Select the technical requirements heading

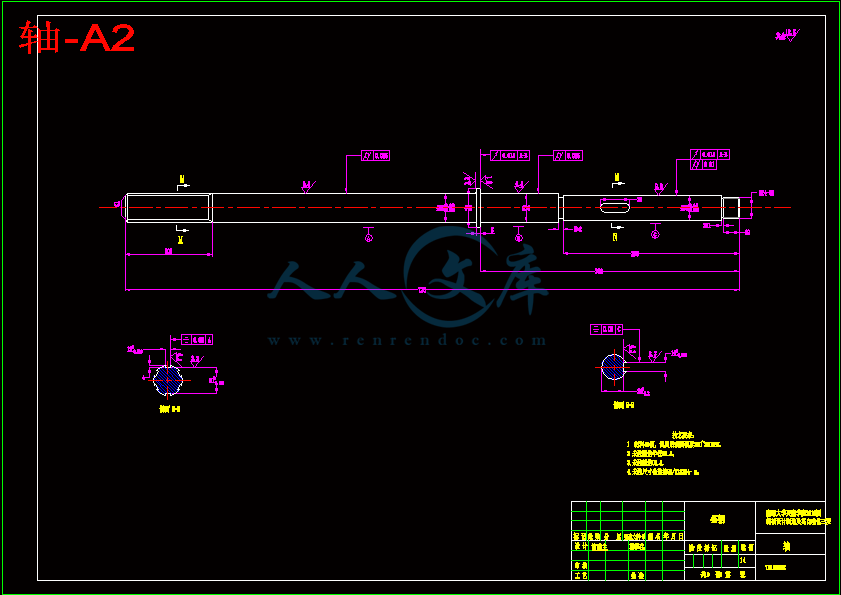[x=683, y=435]
